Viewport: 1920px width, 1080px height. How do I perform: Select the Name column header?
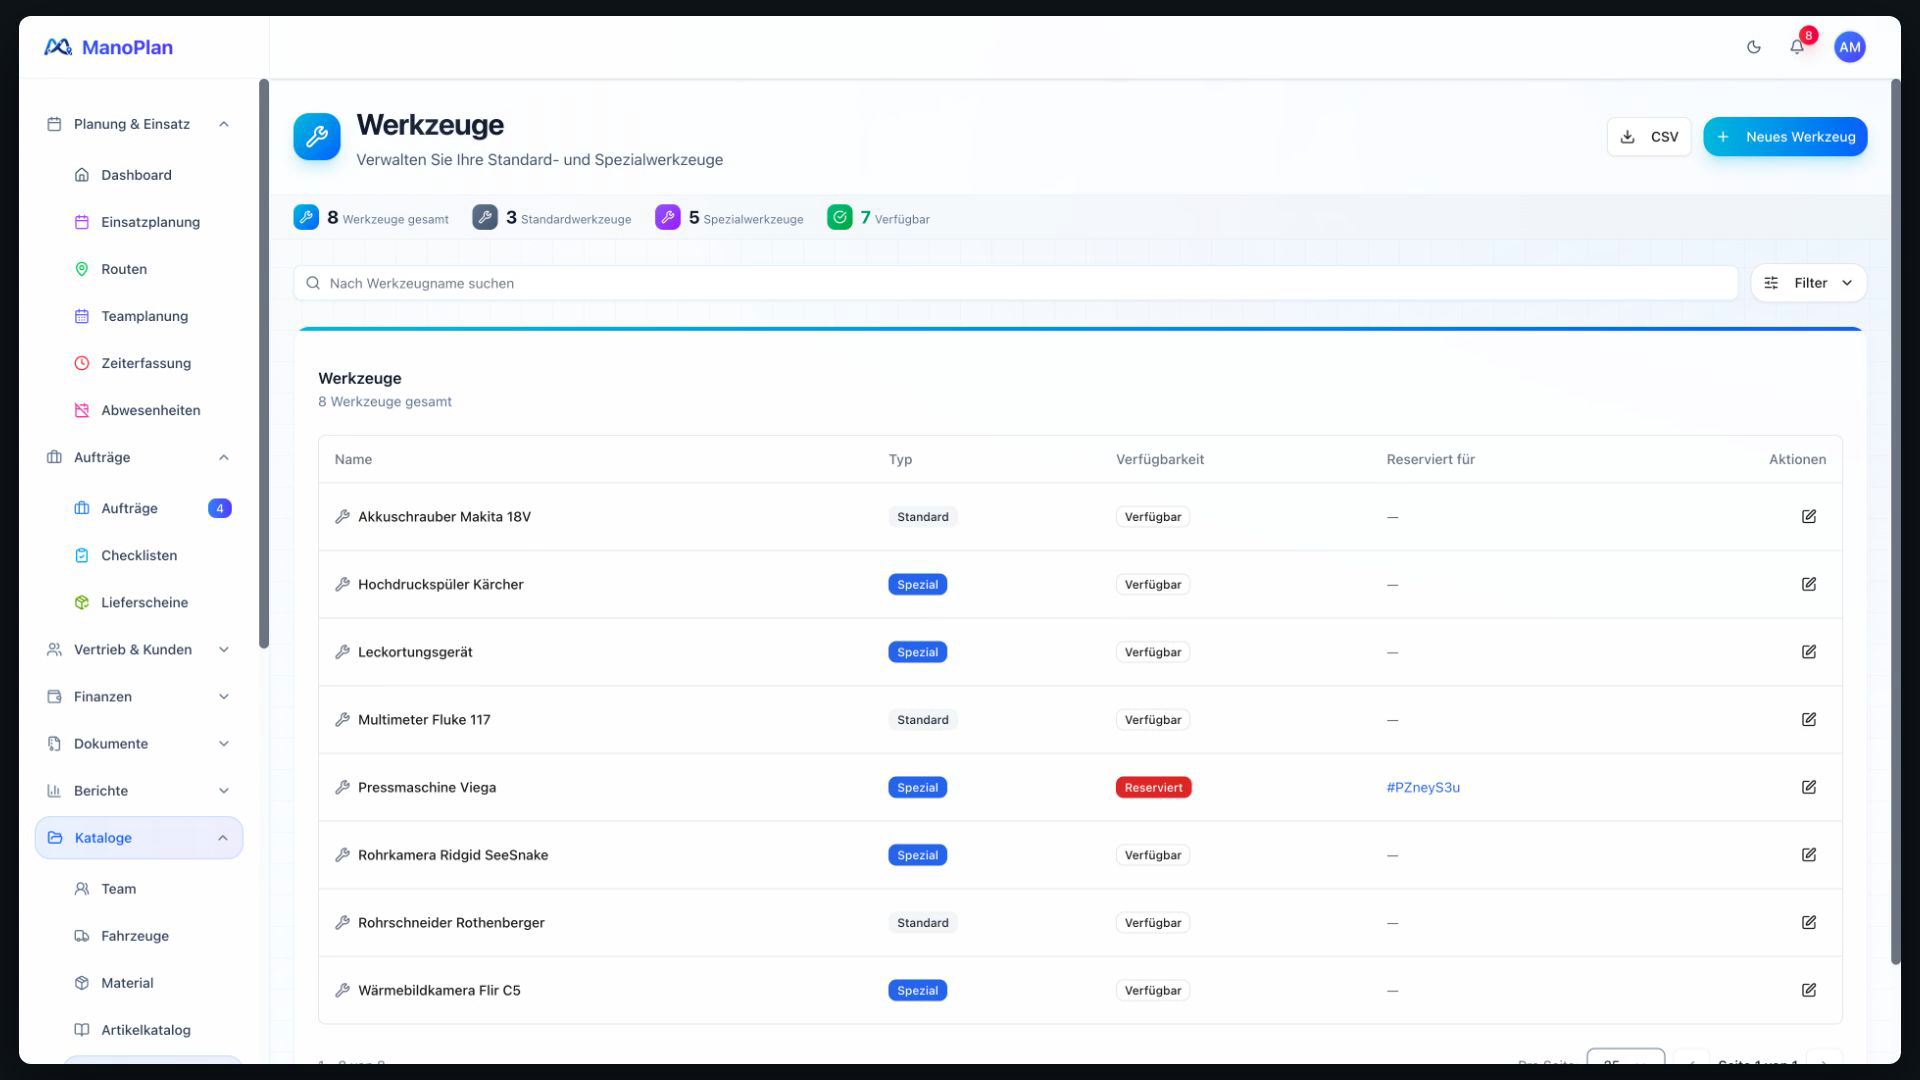point(353,460)
